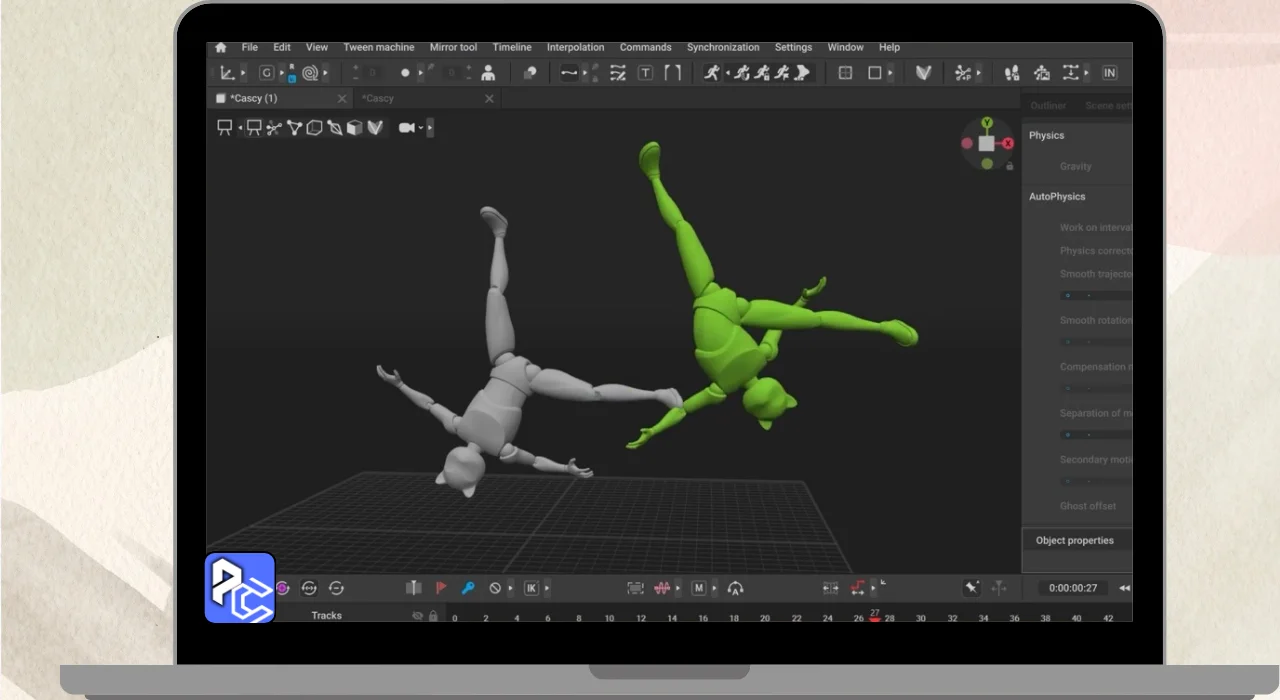Click the Home icon in menu bar

click(x=220, y=47)
